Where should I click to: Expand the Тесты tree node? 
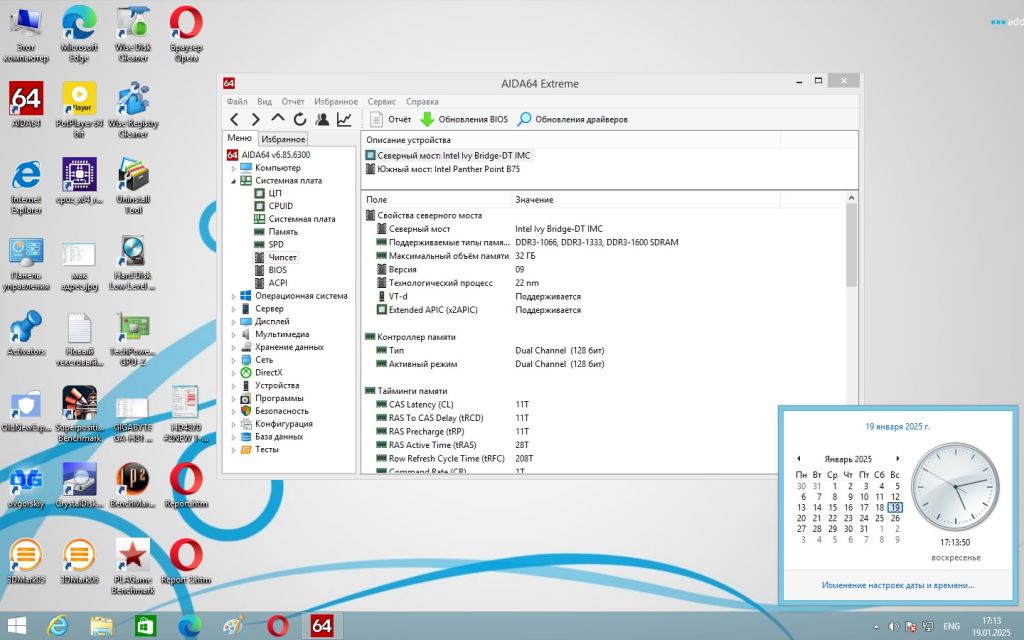[x=233, y=449]
